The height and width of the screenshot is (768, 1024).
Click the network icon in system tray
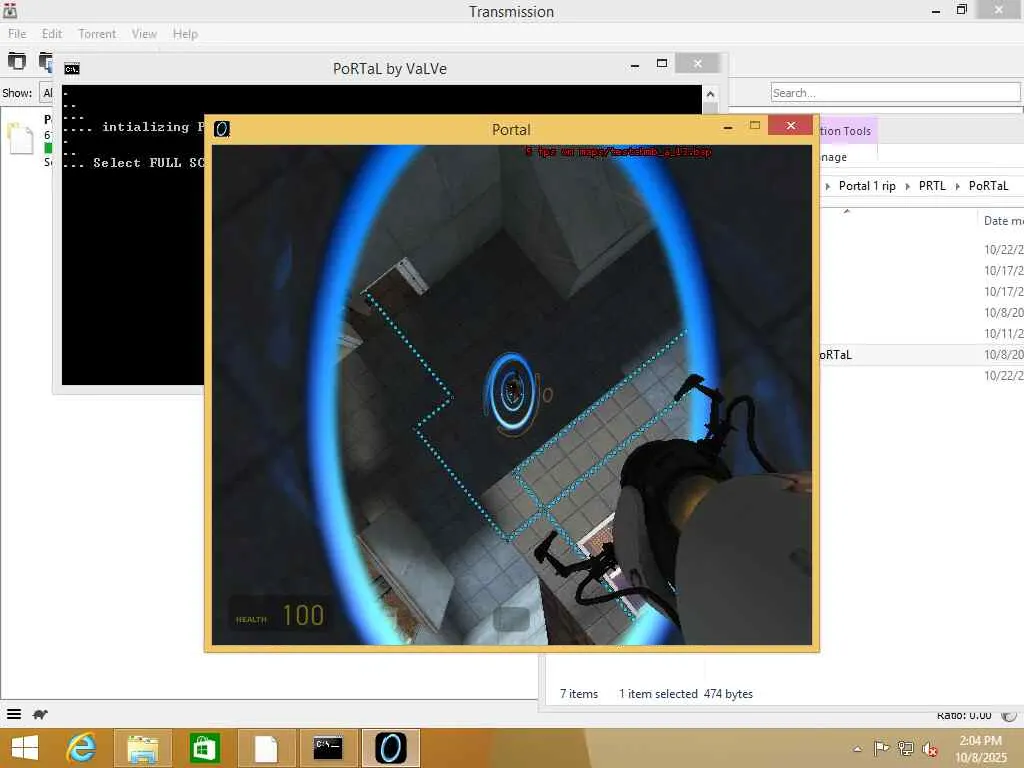[x=905, y=748]
